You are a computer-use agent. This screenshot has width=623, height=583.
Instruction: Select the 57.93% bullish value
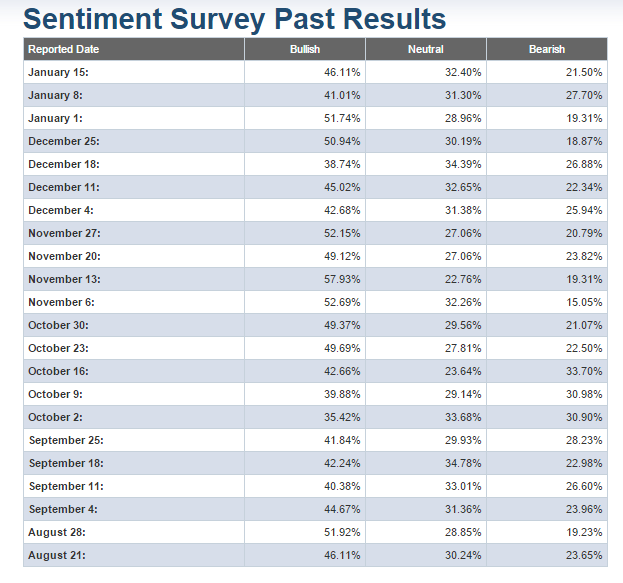click(x=343, y=280)
